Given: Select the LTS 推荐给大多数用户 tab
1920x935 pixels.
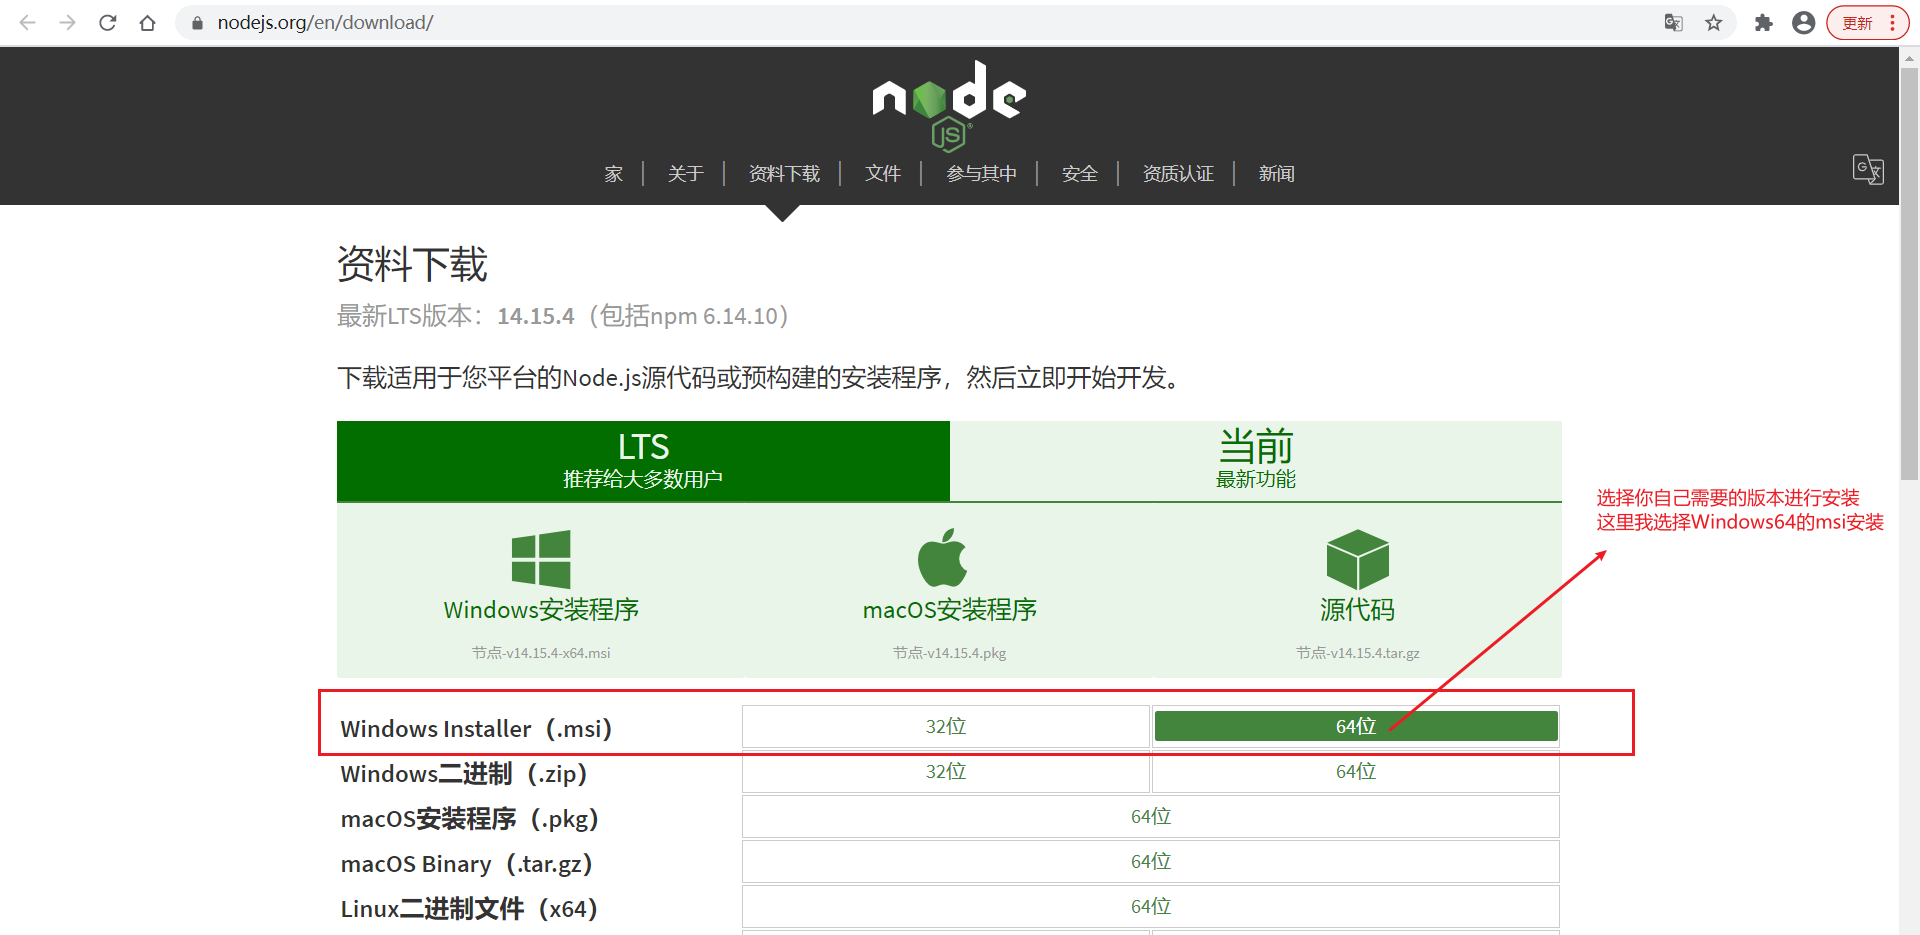Looking at the screenshot, I should pos(643,461).
